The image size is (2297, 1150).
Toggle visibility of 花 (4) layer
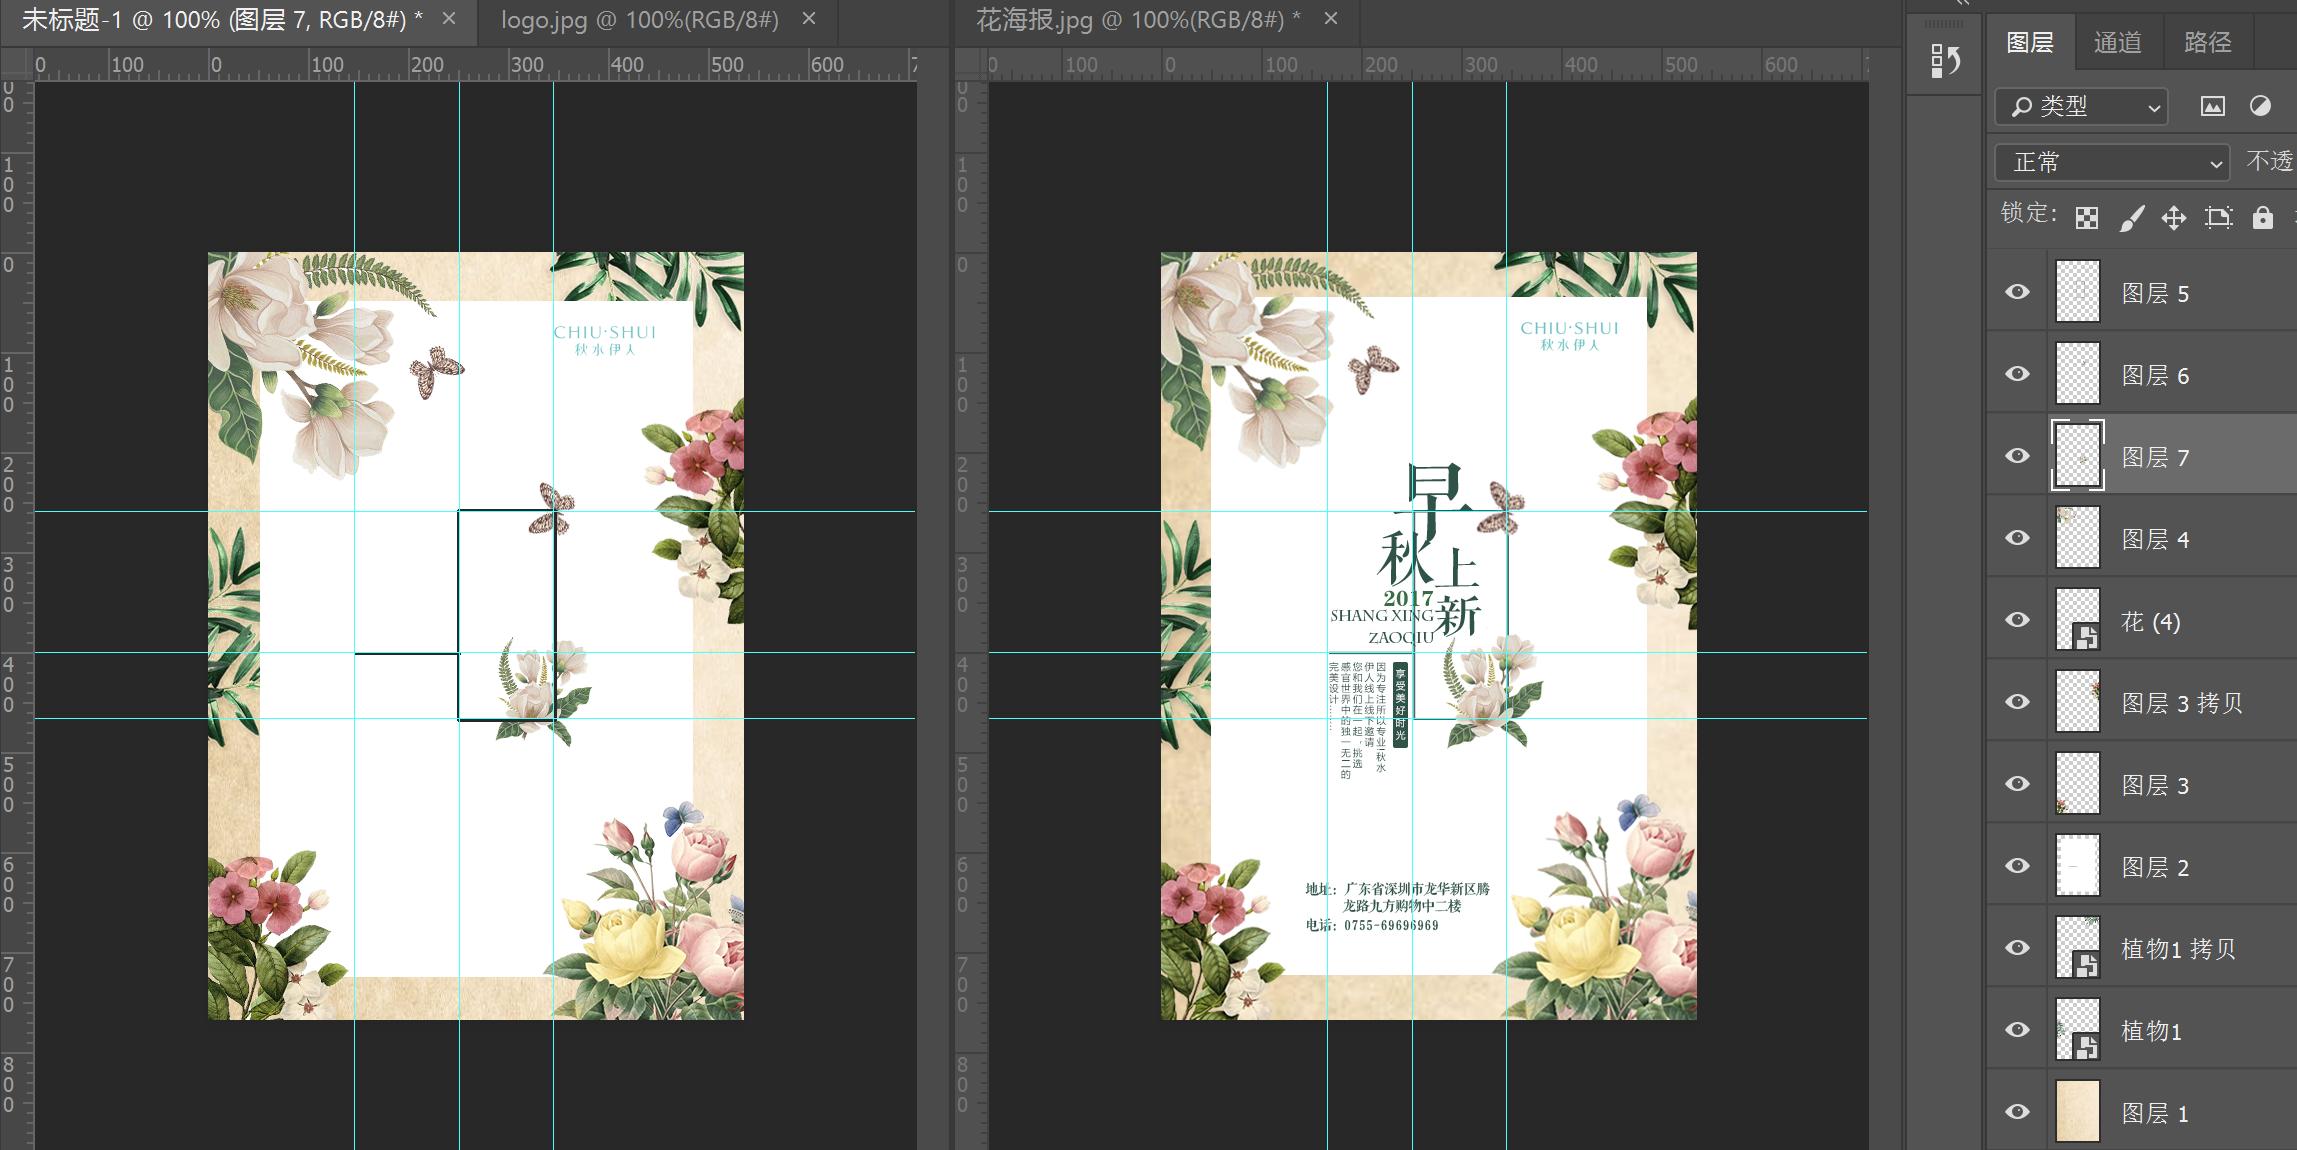pyautogui.click(x=2017, y=620)
